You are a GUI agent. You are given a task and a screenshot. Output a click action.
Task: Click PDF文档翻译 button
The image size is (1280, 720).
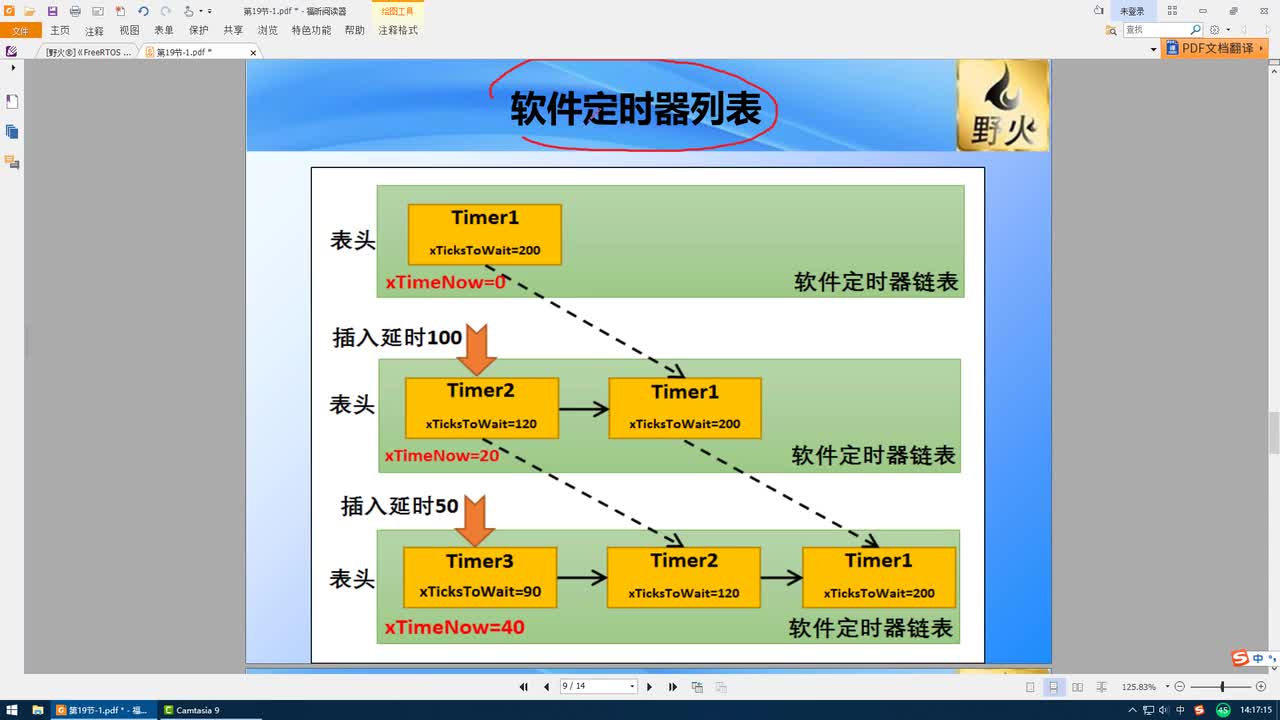click(x=1217, y=48)
